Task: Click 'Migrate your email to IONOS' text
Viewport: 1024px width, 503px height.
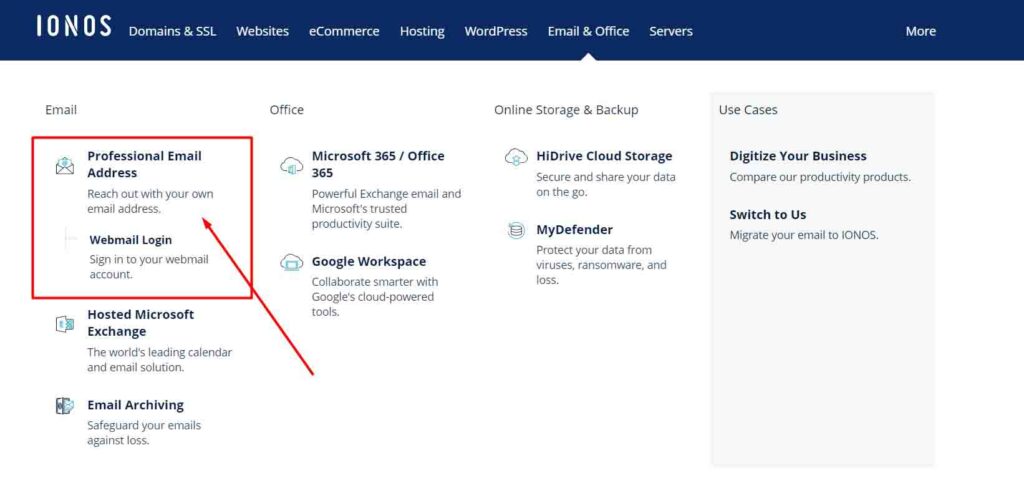Action: [x=804, y=235]
